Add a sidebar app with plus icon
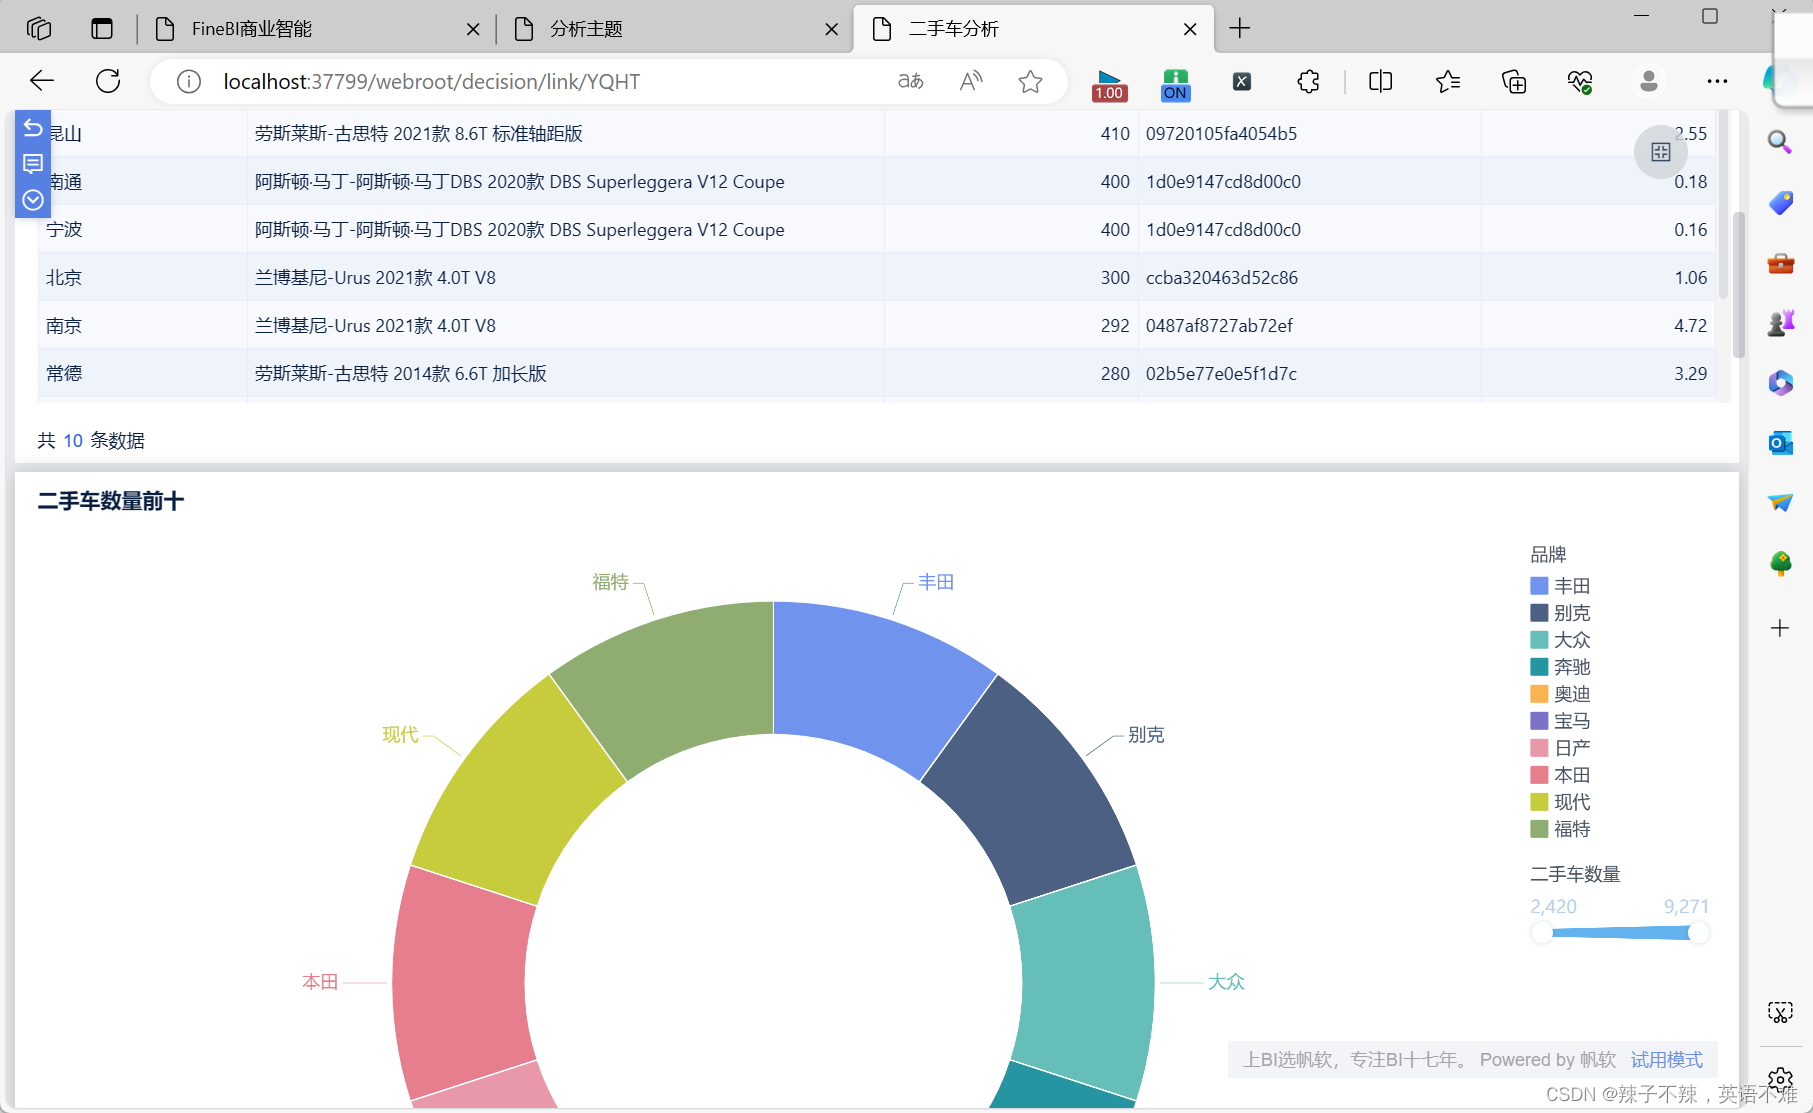Screen dimensions: 1813x1113 [1780, 628]
